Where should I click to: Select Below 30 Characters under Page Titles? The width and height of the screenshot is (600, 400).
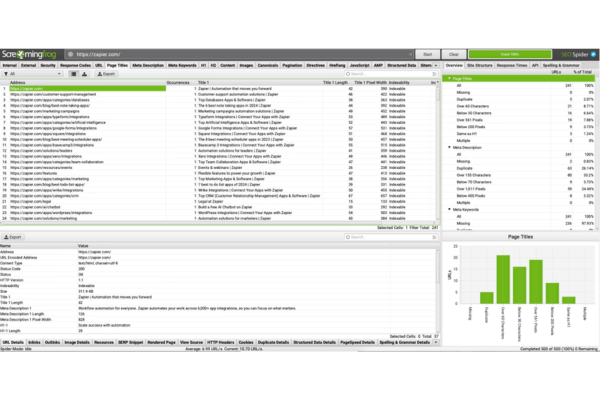(x=519, y=113)
